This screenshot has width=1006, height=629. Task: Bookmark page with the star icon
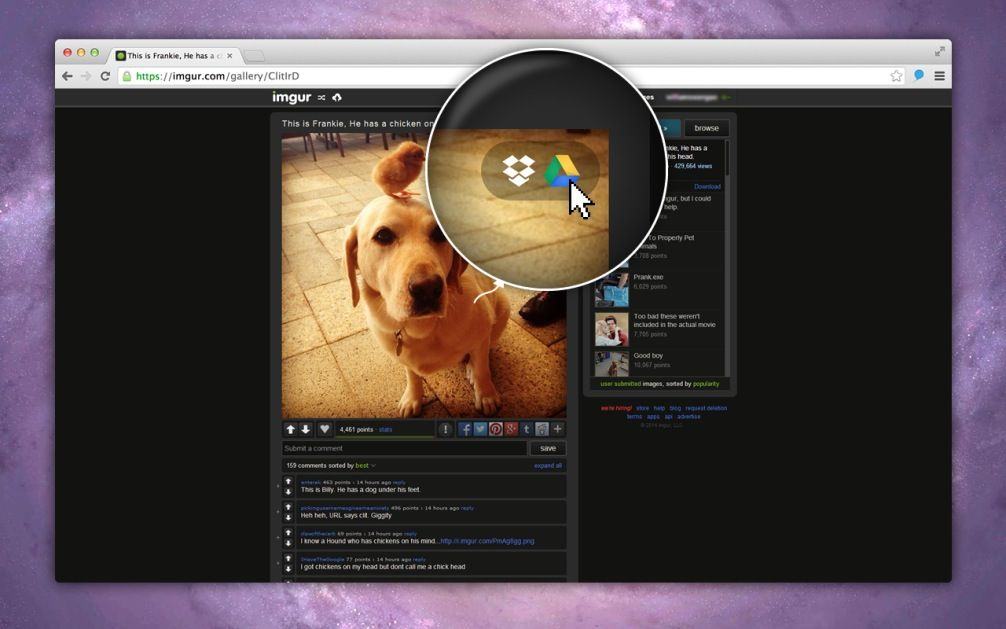pyautogui.click(x=896, y=76)
